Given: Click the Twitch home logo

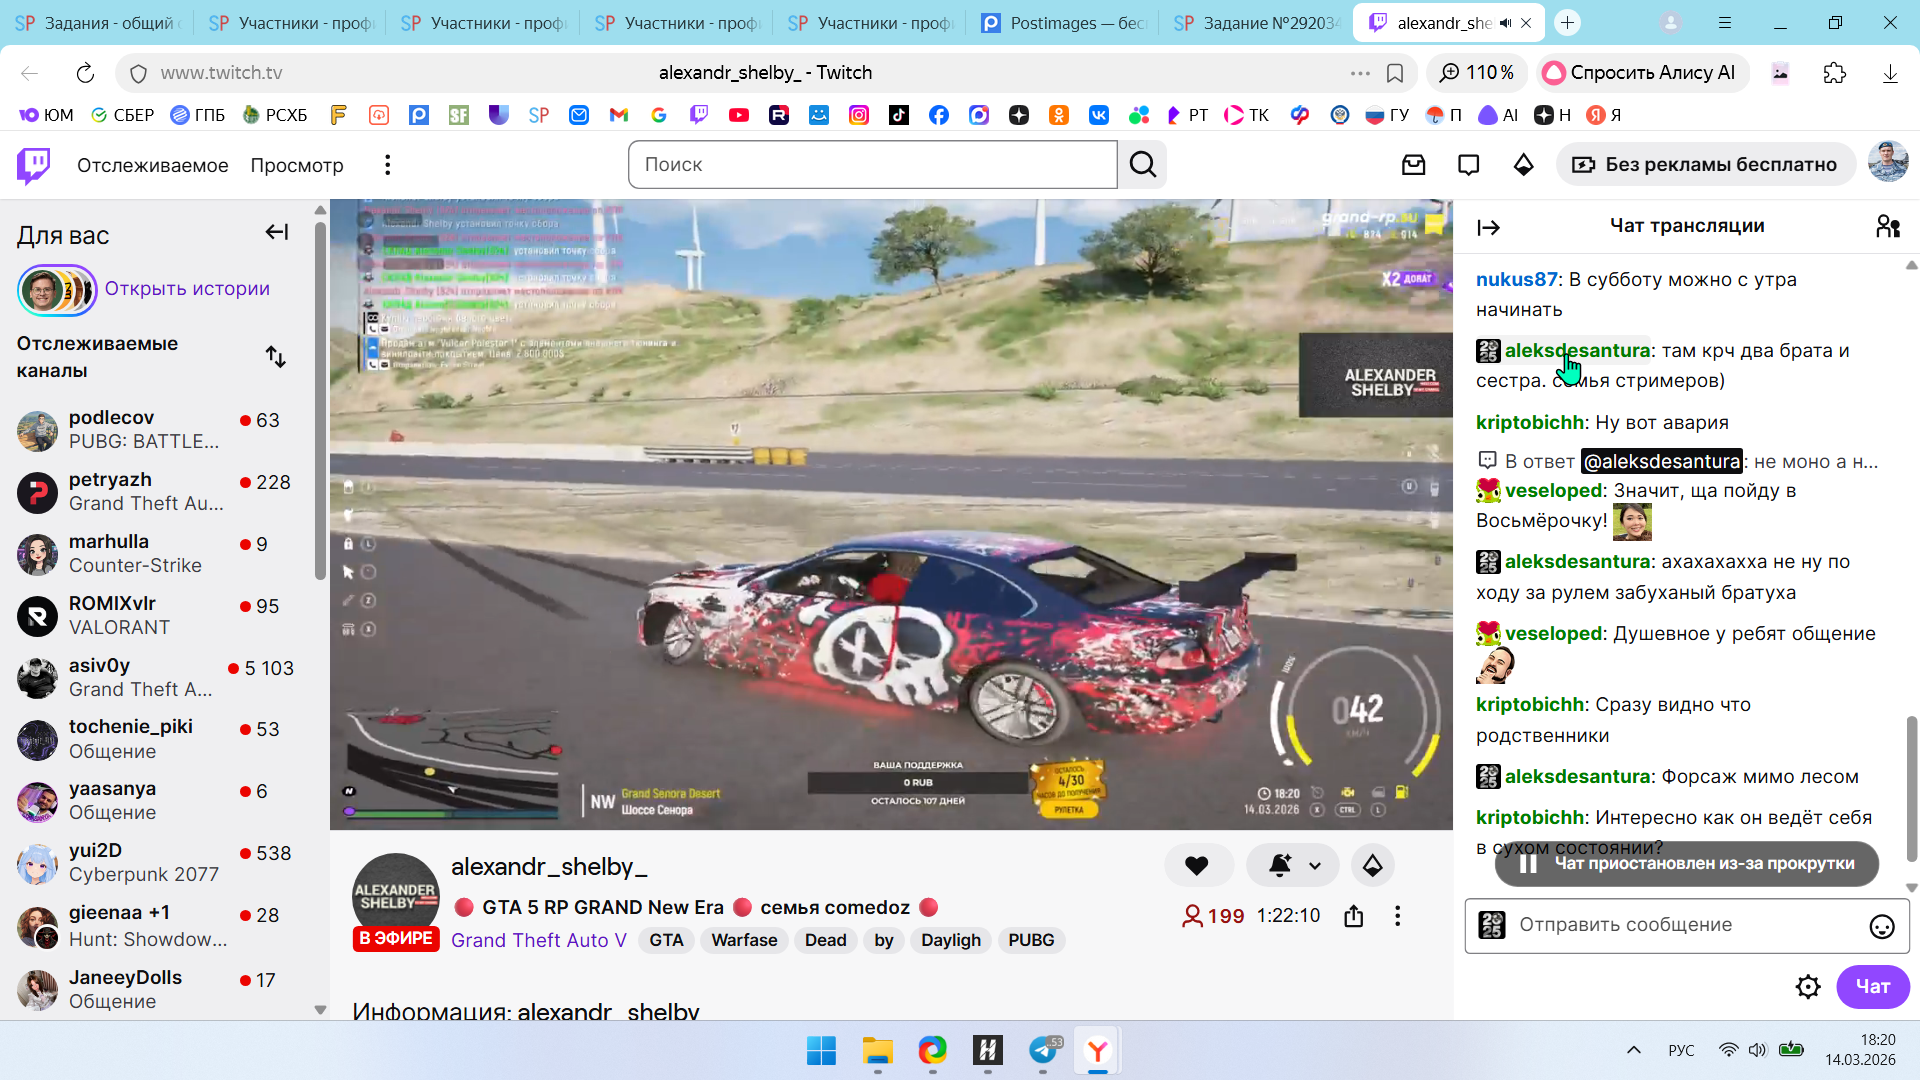Looking at the screenshot, I should click(34, 165).
